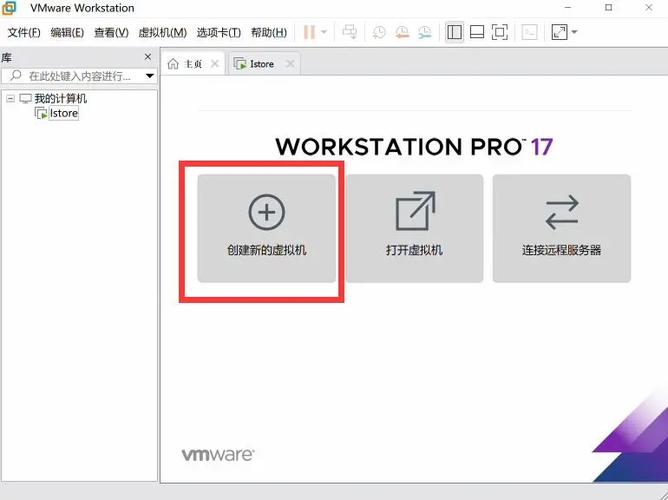
Task: Open the 查看(V) menu
Action: click(x=111, y=32)
